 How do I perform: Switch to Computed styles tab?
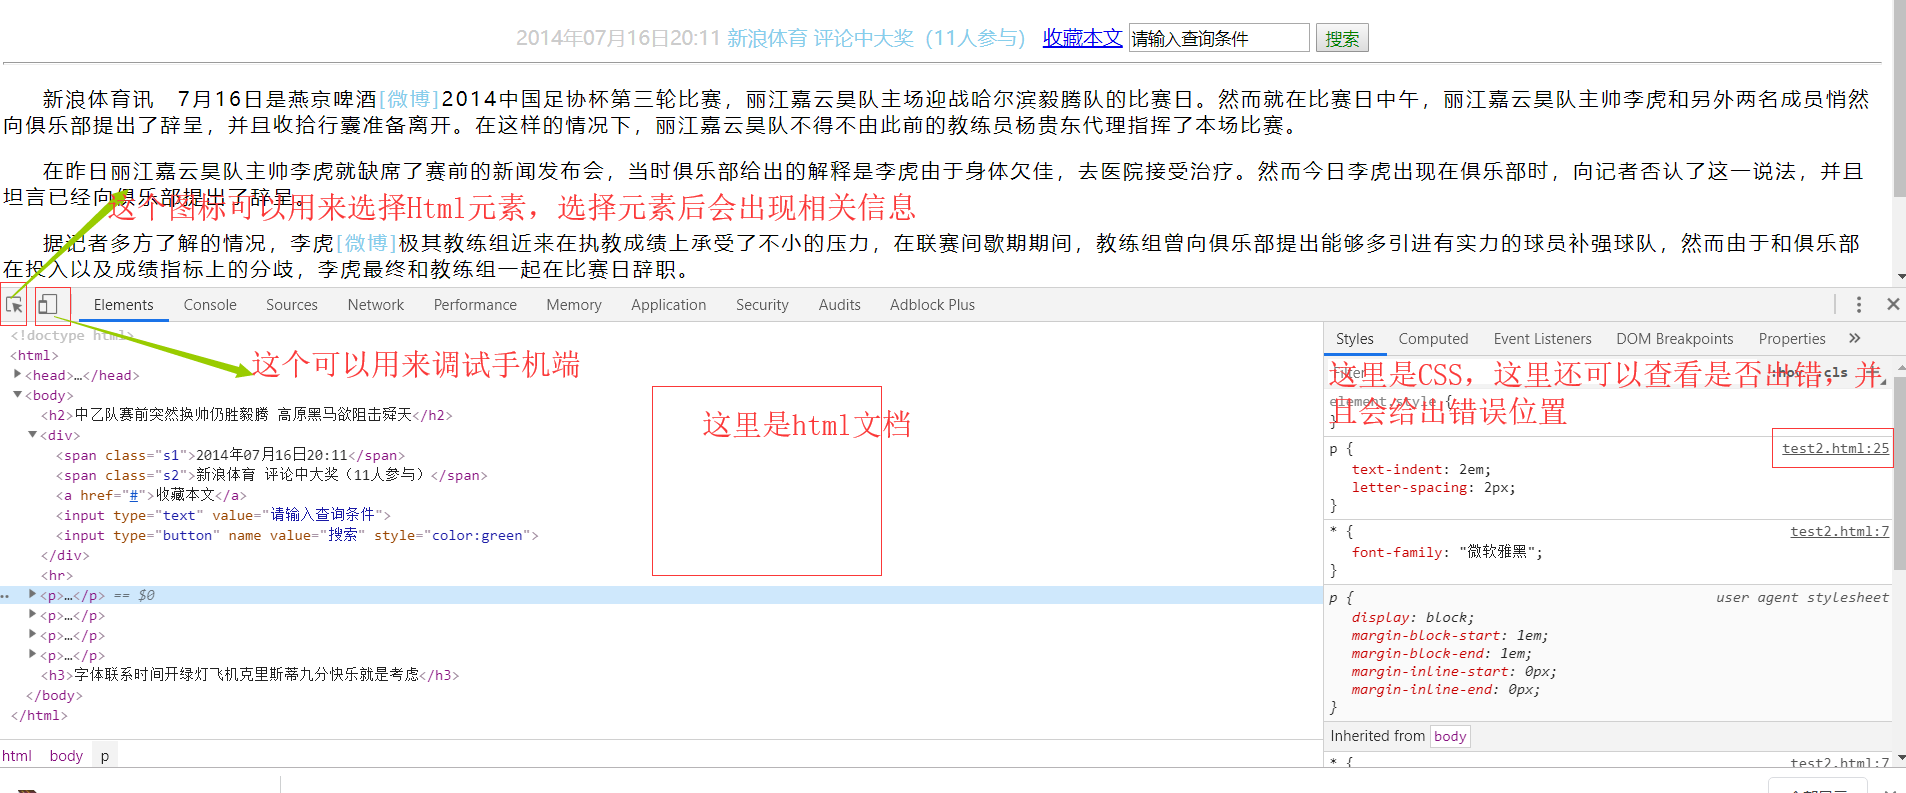(1432, 339)
